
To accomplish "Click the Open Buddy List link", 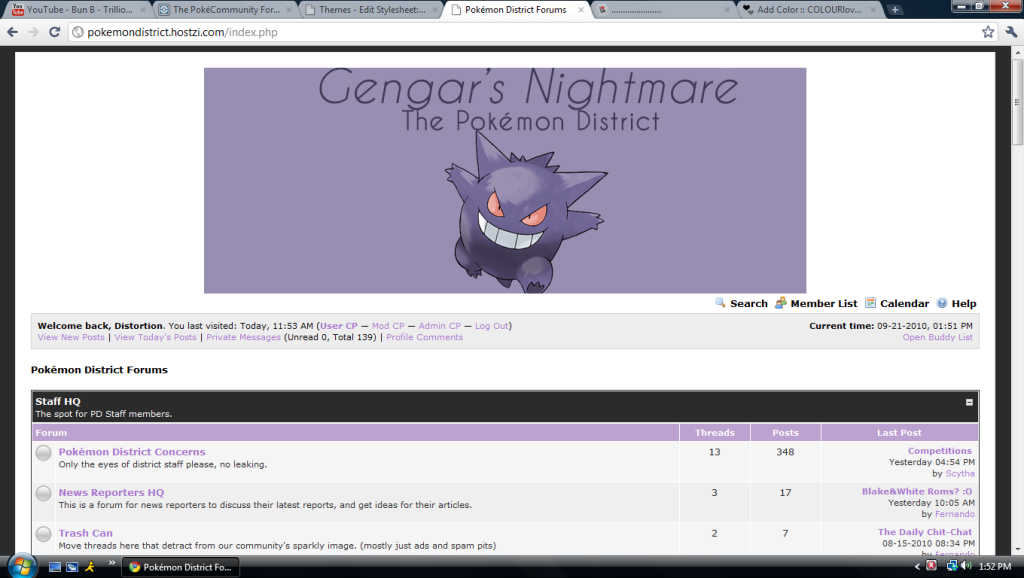I will point(937,337).
